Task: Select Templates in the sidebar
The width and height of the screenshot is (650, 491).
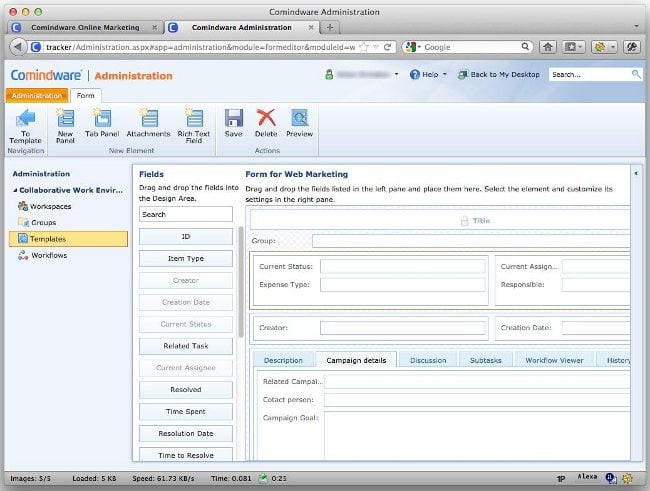Action: [68, 239]
